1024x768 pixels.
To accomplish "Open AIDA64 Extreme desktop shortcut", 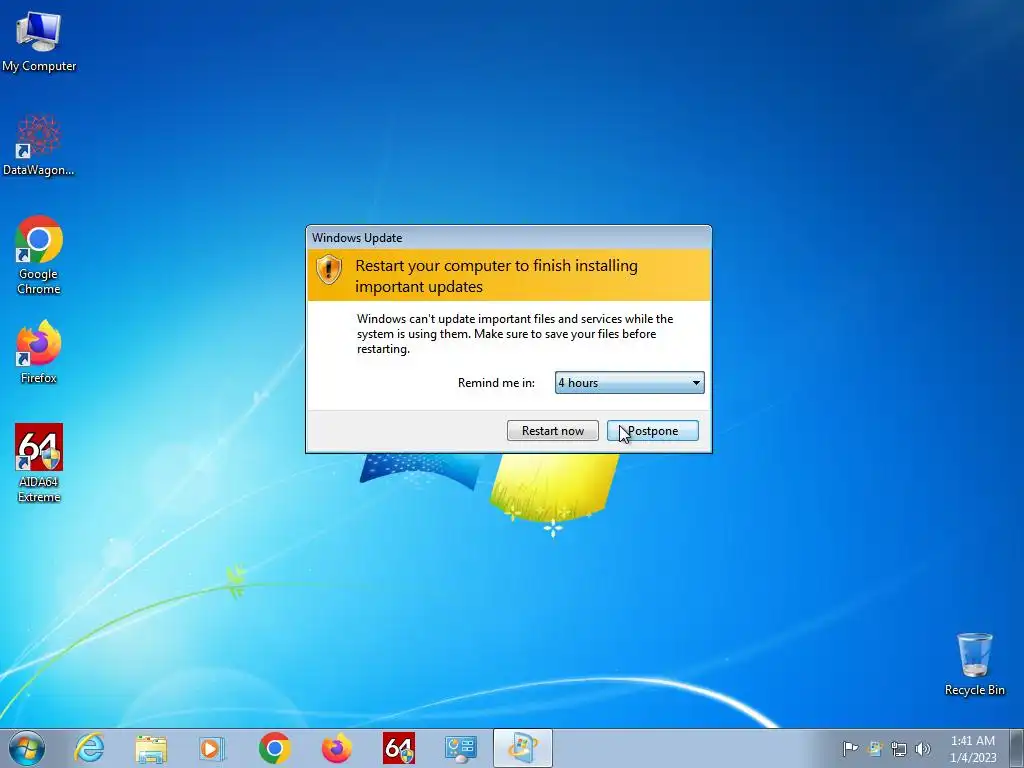I will click(39, 463).
